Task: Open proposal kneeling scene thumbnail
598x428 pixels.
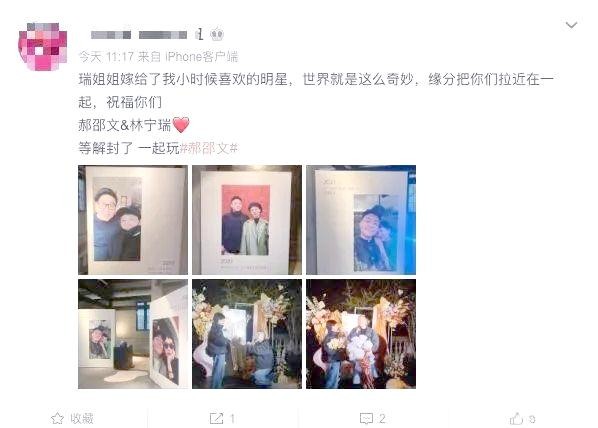Action: [x=247, y=334]
